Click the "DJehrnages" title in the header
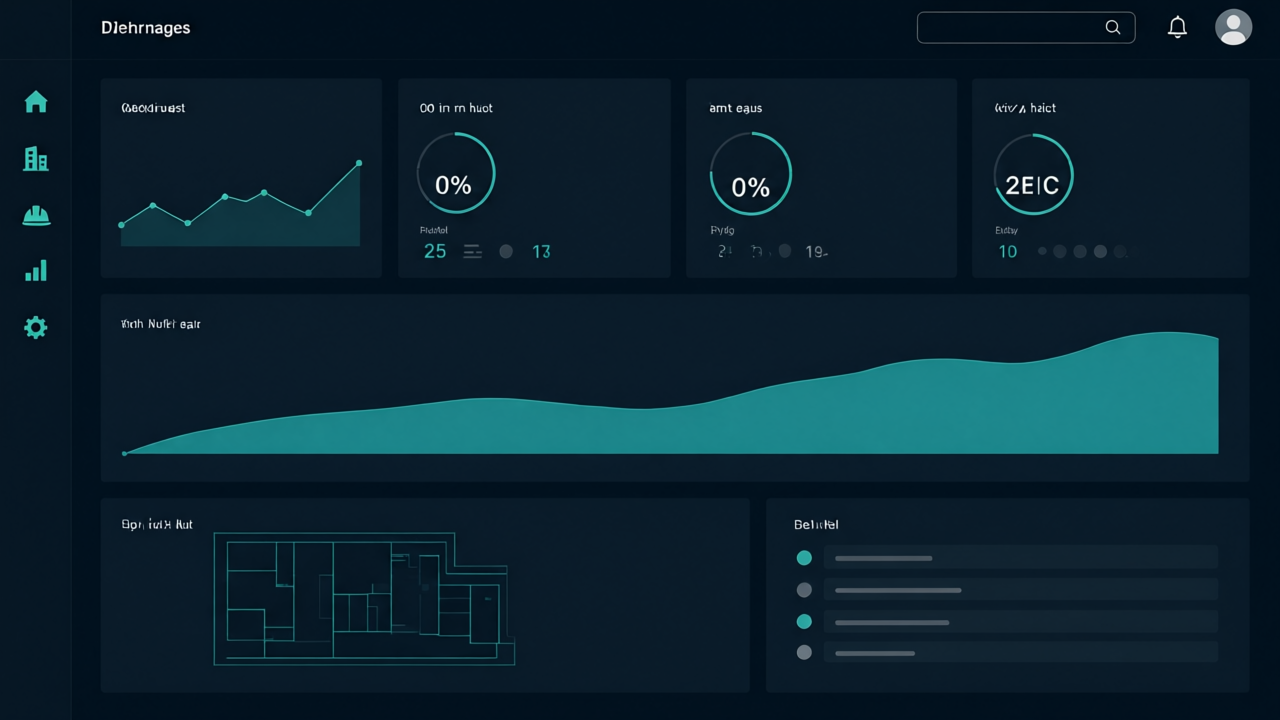The height and width of the screenshot is (720, 1280). (x=146, y=28)
